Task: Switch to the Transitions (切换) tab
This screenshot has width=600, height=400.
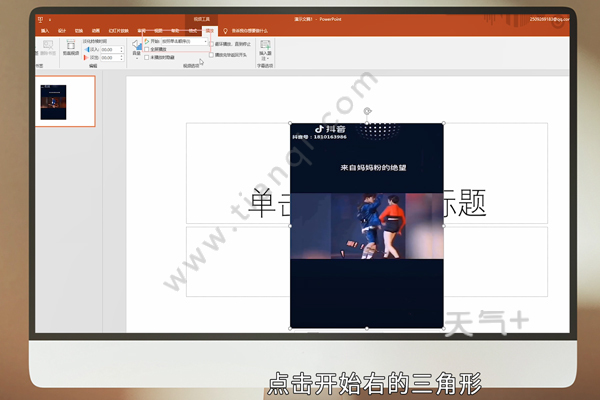Action: click(79, 31)
